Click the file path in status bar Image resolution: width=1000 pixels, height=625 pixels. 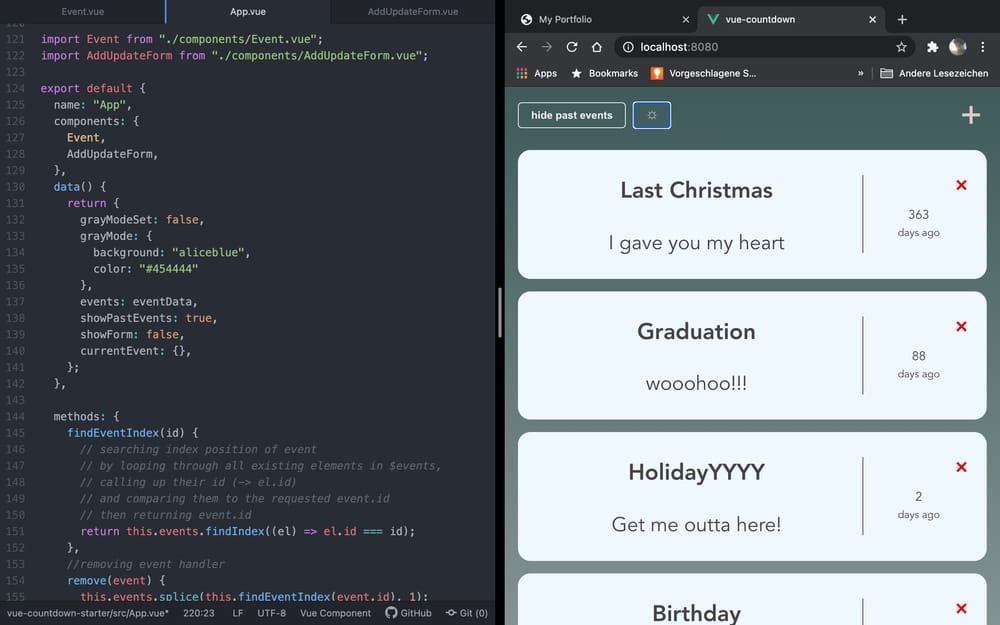[88, 613]
